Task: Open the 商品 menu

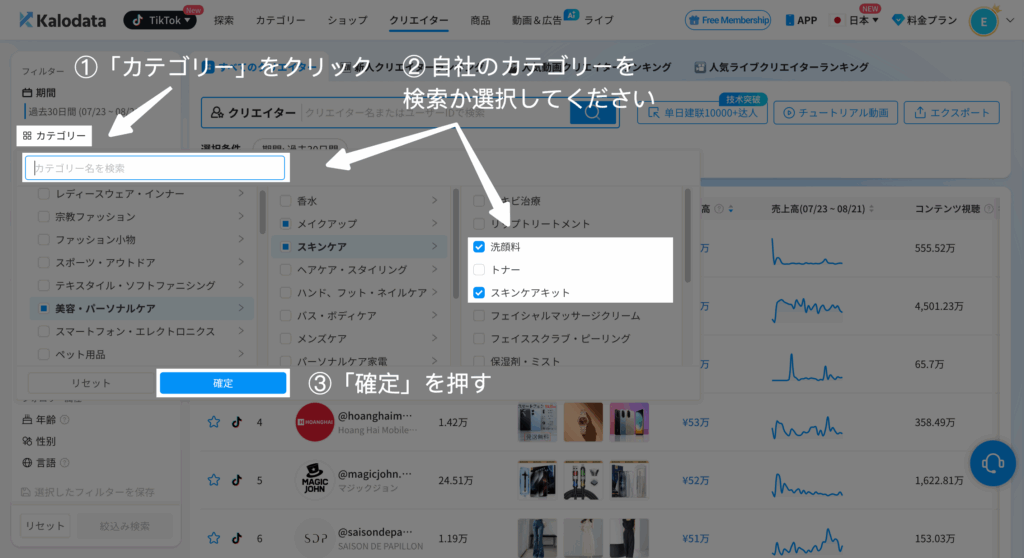Action: 480,20
